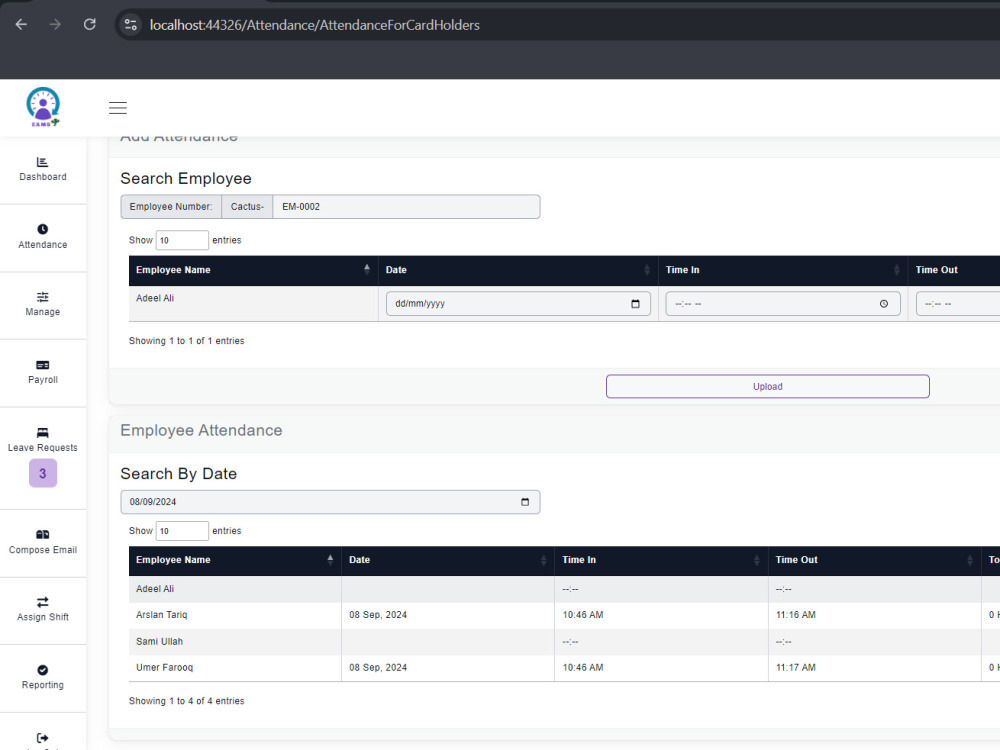The image size is (1000, 750).
Task: Open Leave Requests sidebar item
Action: click(43, 440)
